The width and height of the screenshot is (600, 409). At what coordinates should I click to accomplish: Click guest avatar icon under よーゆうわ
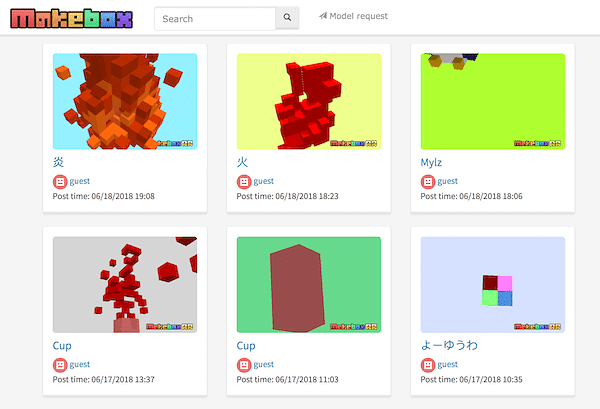point(428,365)
